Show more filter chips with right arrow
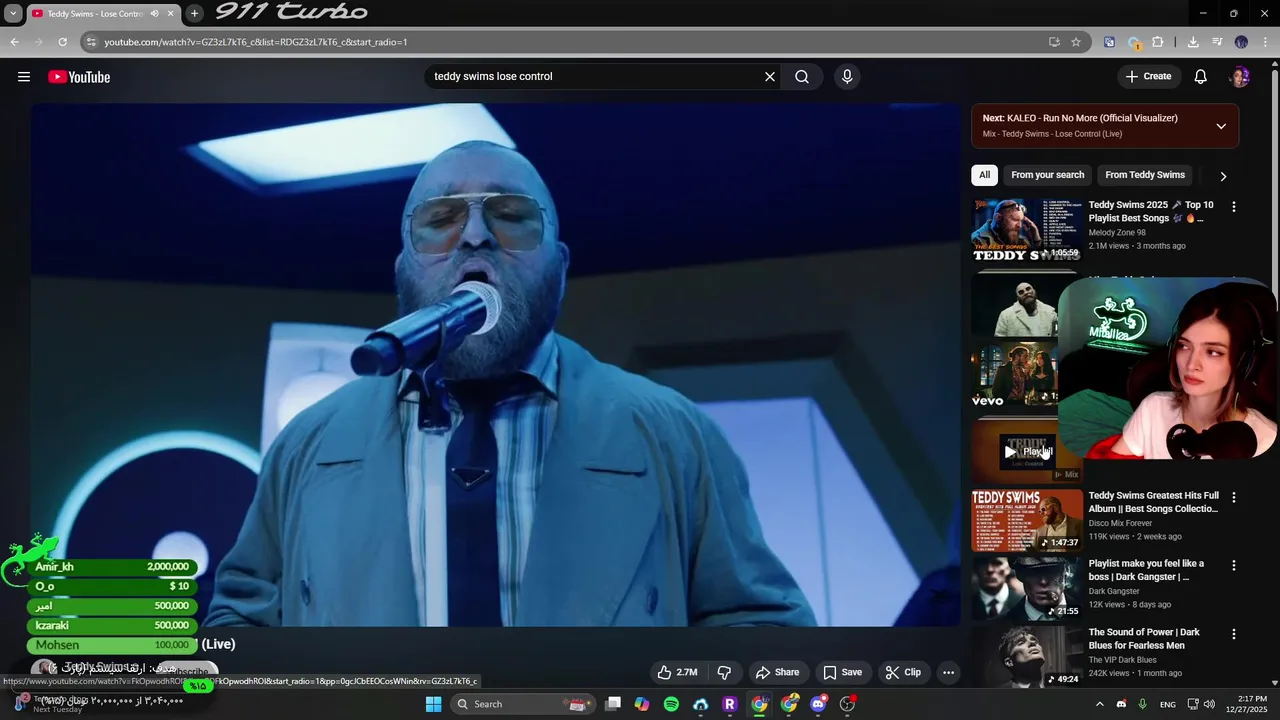Viewport: 1280px width, 720px height. tap(1223, 176)
